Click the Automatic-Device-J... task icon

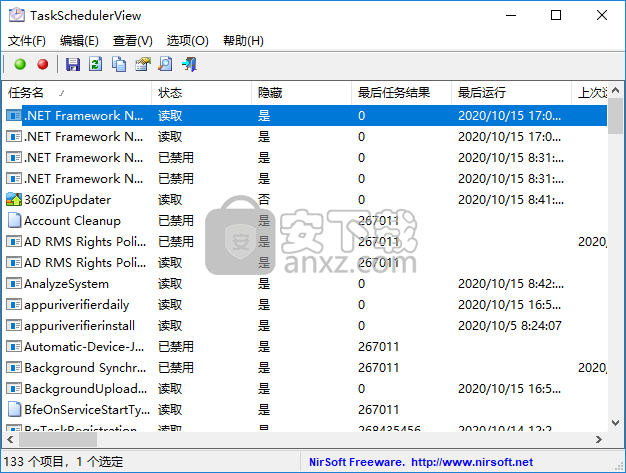[14, 346]
